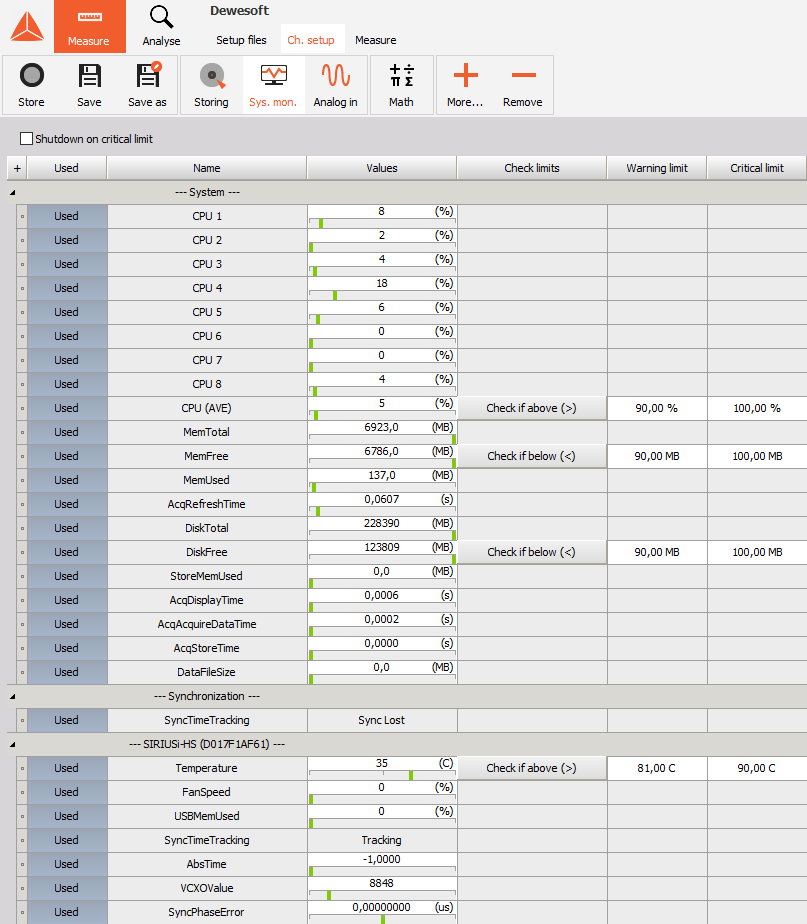Edit MemFree critical limit 100,00 MB
This screenshot has height=924, width=807.
tap(757, 456)
